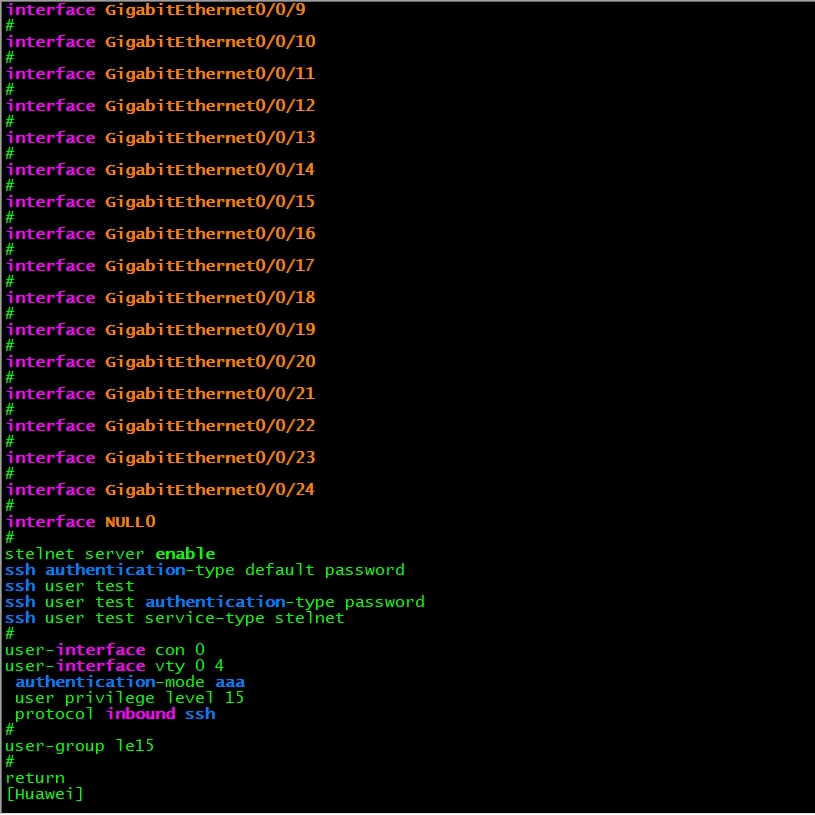The image size is (815, 815).
Task: Click the short line 'ssh user test'
Action: pos(70,586)
